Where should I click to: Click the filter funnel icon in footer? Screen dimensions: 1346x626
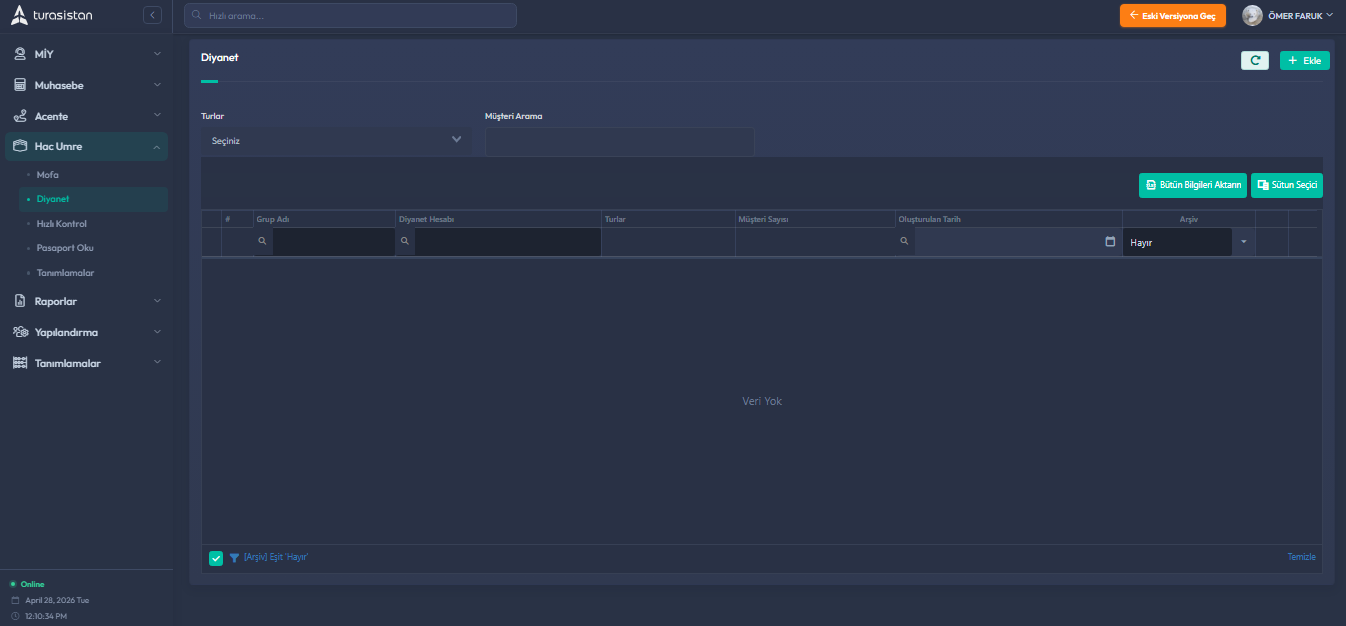(x=234, y=558)
